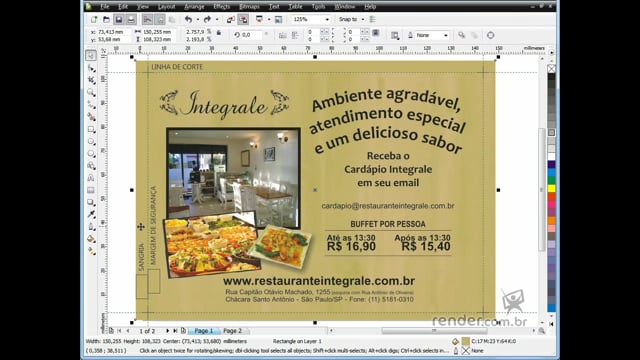Click the rotation angle input field
The image size is (640, 360).
coord(251,35)
